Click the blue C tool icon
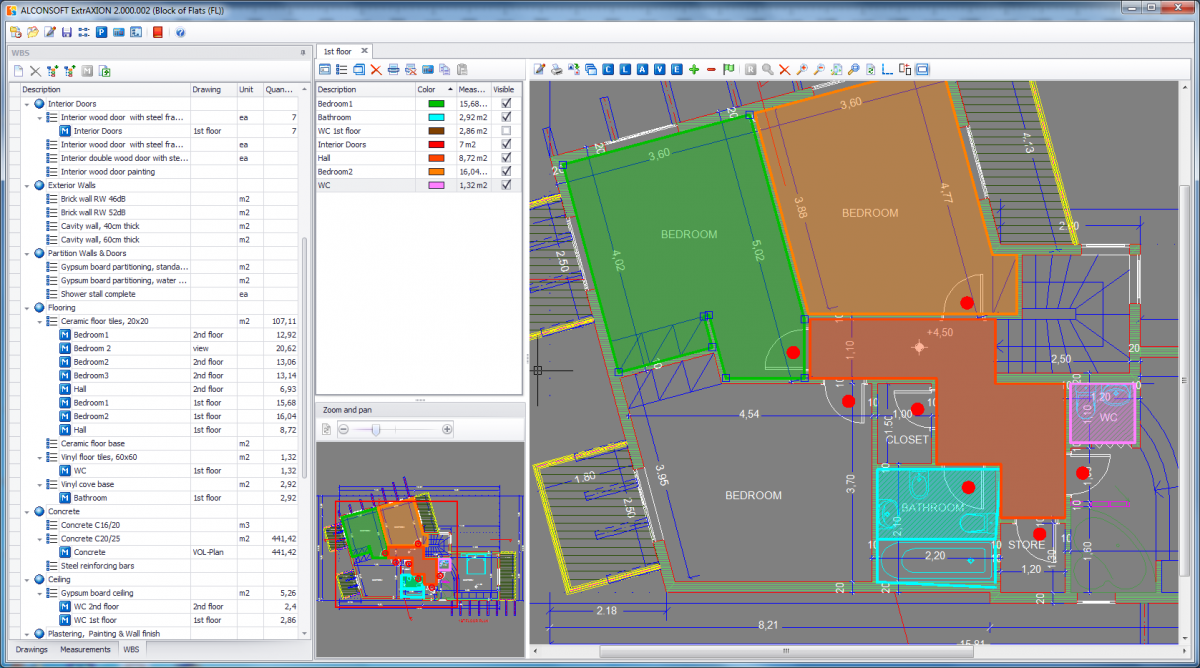 click(608, 69)
